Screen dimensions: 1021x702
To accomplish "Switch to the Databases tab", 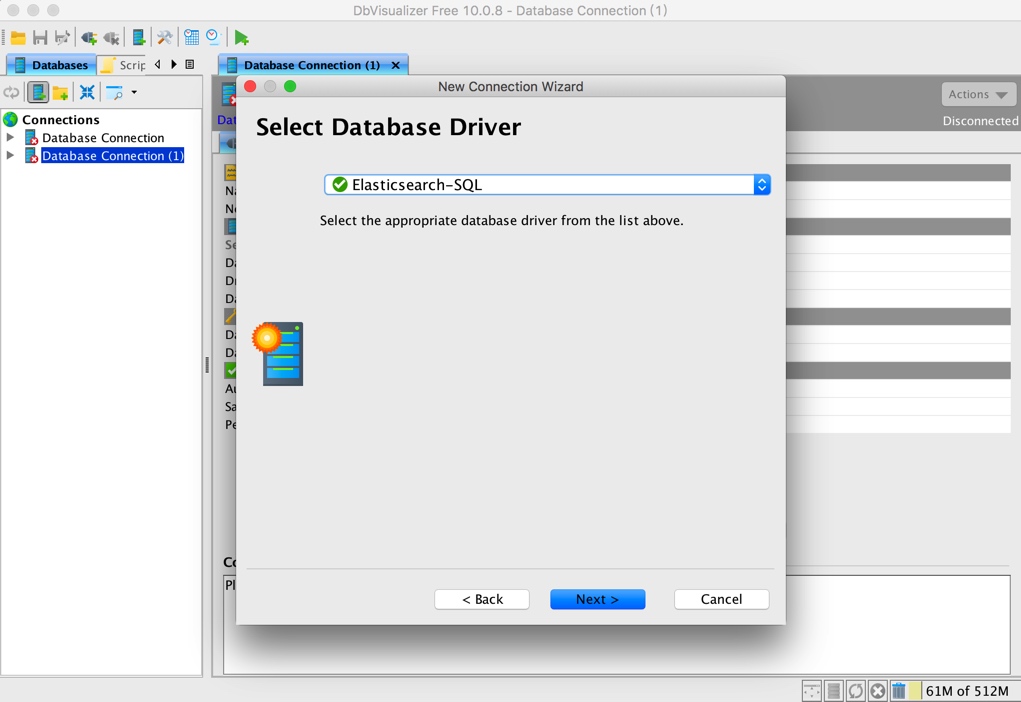I will 51,64.
